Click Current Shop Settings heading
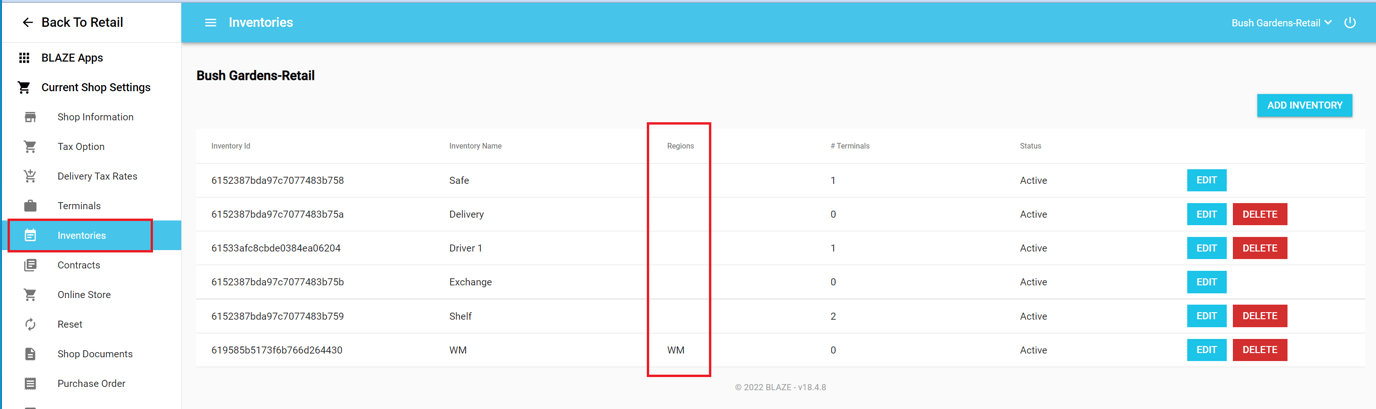 (96, 88)
